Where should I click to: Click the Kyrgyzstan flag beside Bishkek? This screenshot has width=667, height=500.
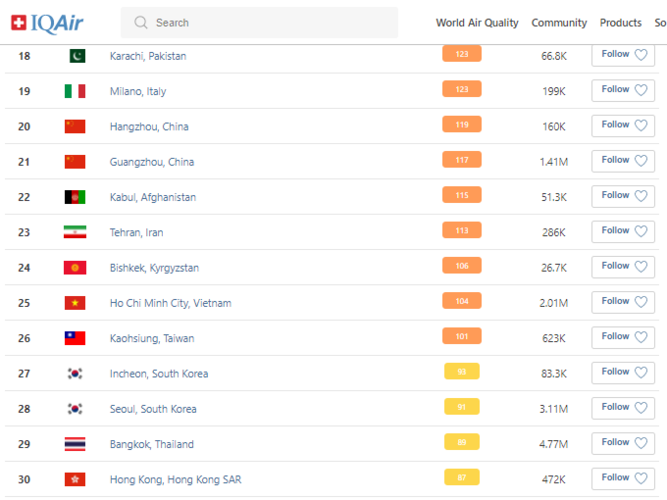point(75,267)
